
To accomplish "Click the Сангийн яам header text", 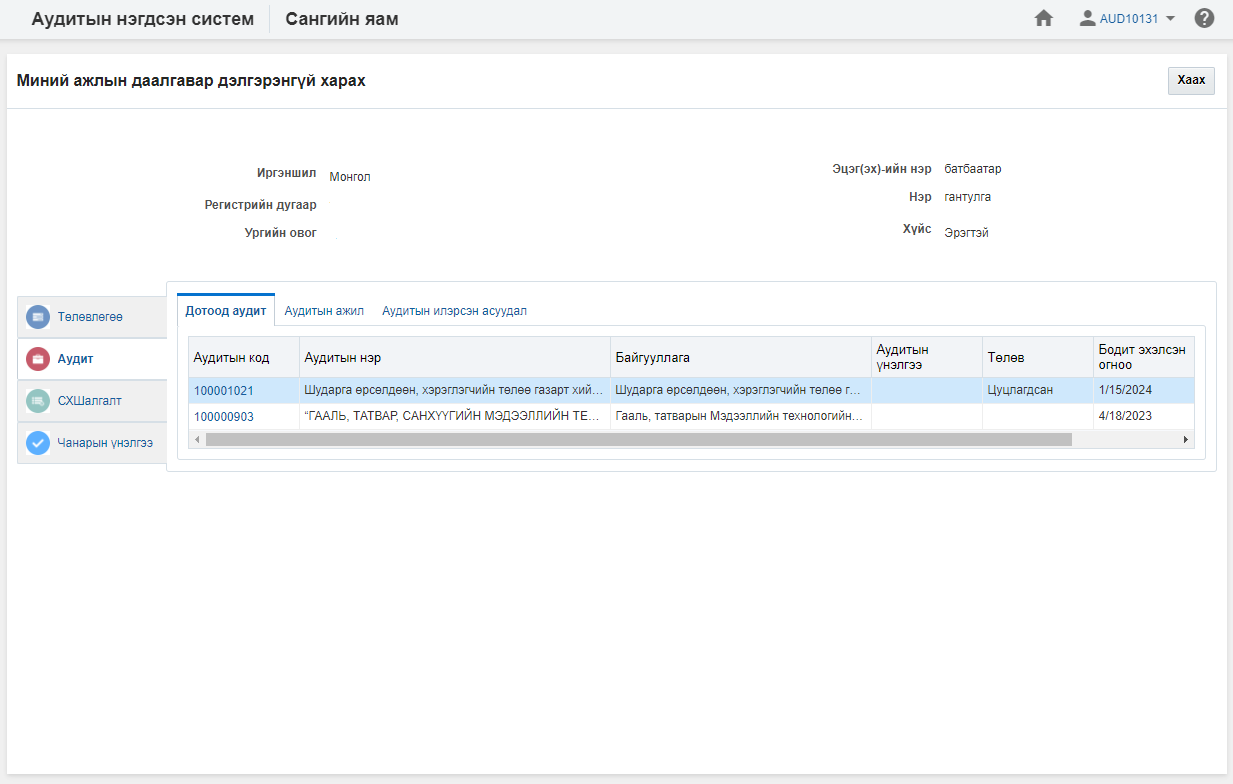I will (x=342, y=19).
